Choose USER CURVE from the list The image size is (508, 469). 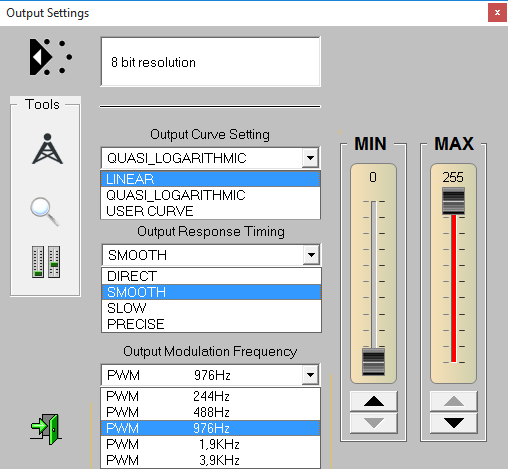pyautogui.click(x=210, y=211)
